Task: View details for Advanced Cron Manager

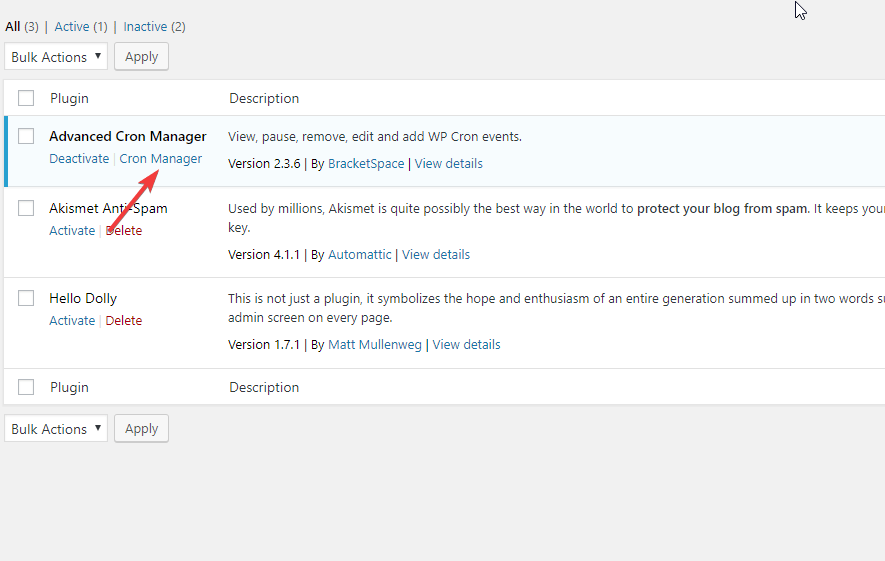Action: [x=449, y=164]
